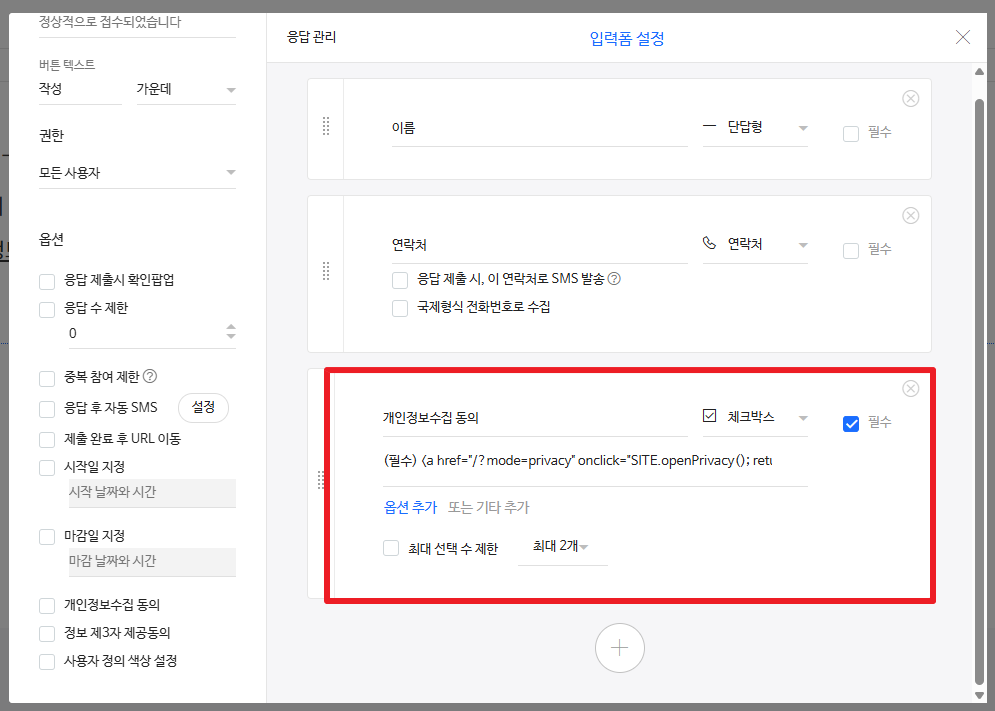Click the help icon next to SMS 발송
Image resolution: width=995 pixels, height=711 pixels.
[x=614, y=279]
